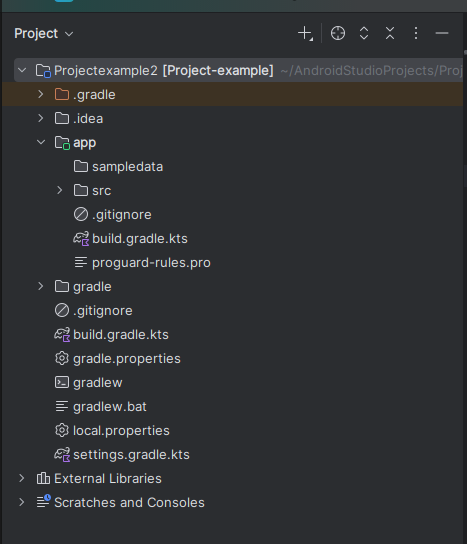Select the .idea folder name
The height and width of the screenshot is (544, 467).
[x=88, y=119]
